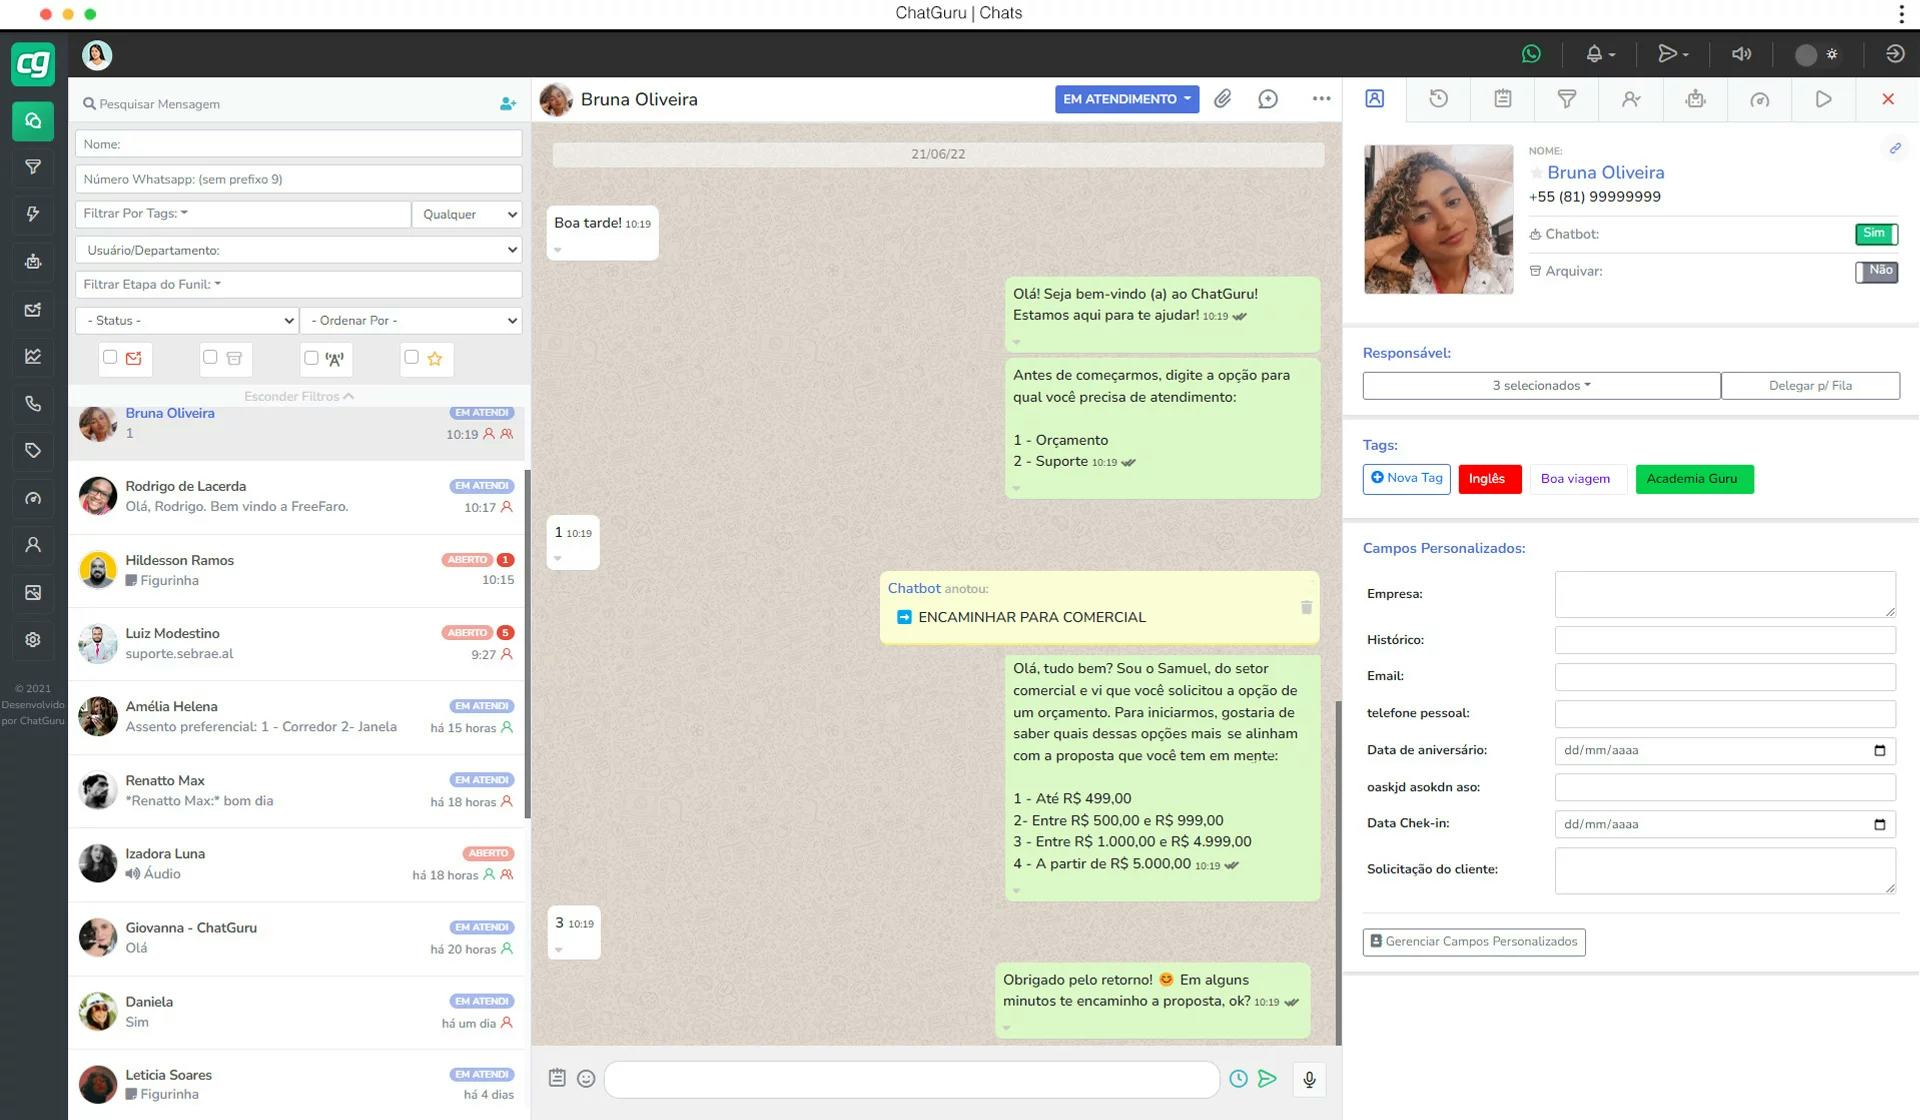
Task: Open settings via the gear icon
Action: click(33, 639)
